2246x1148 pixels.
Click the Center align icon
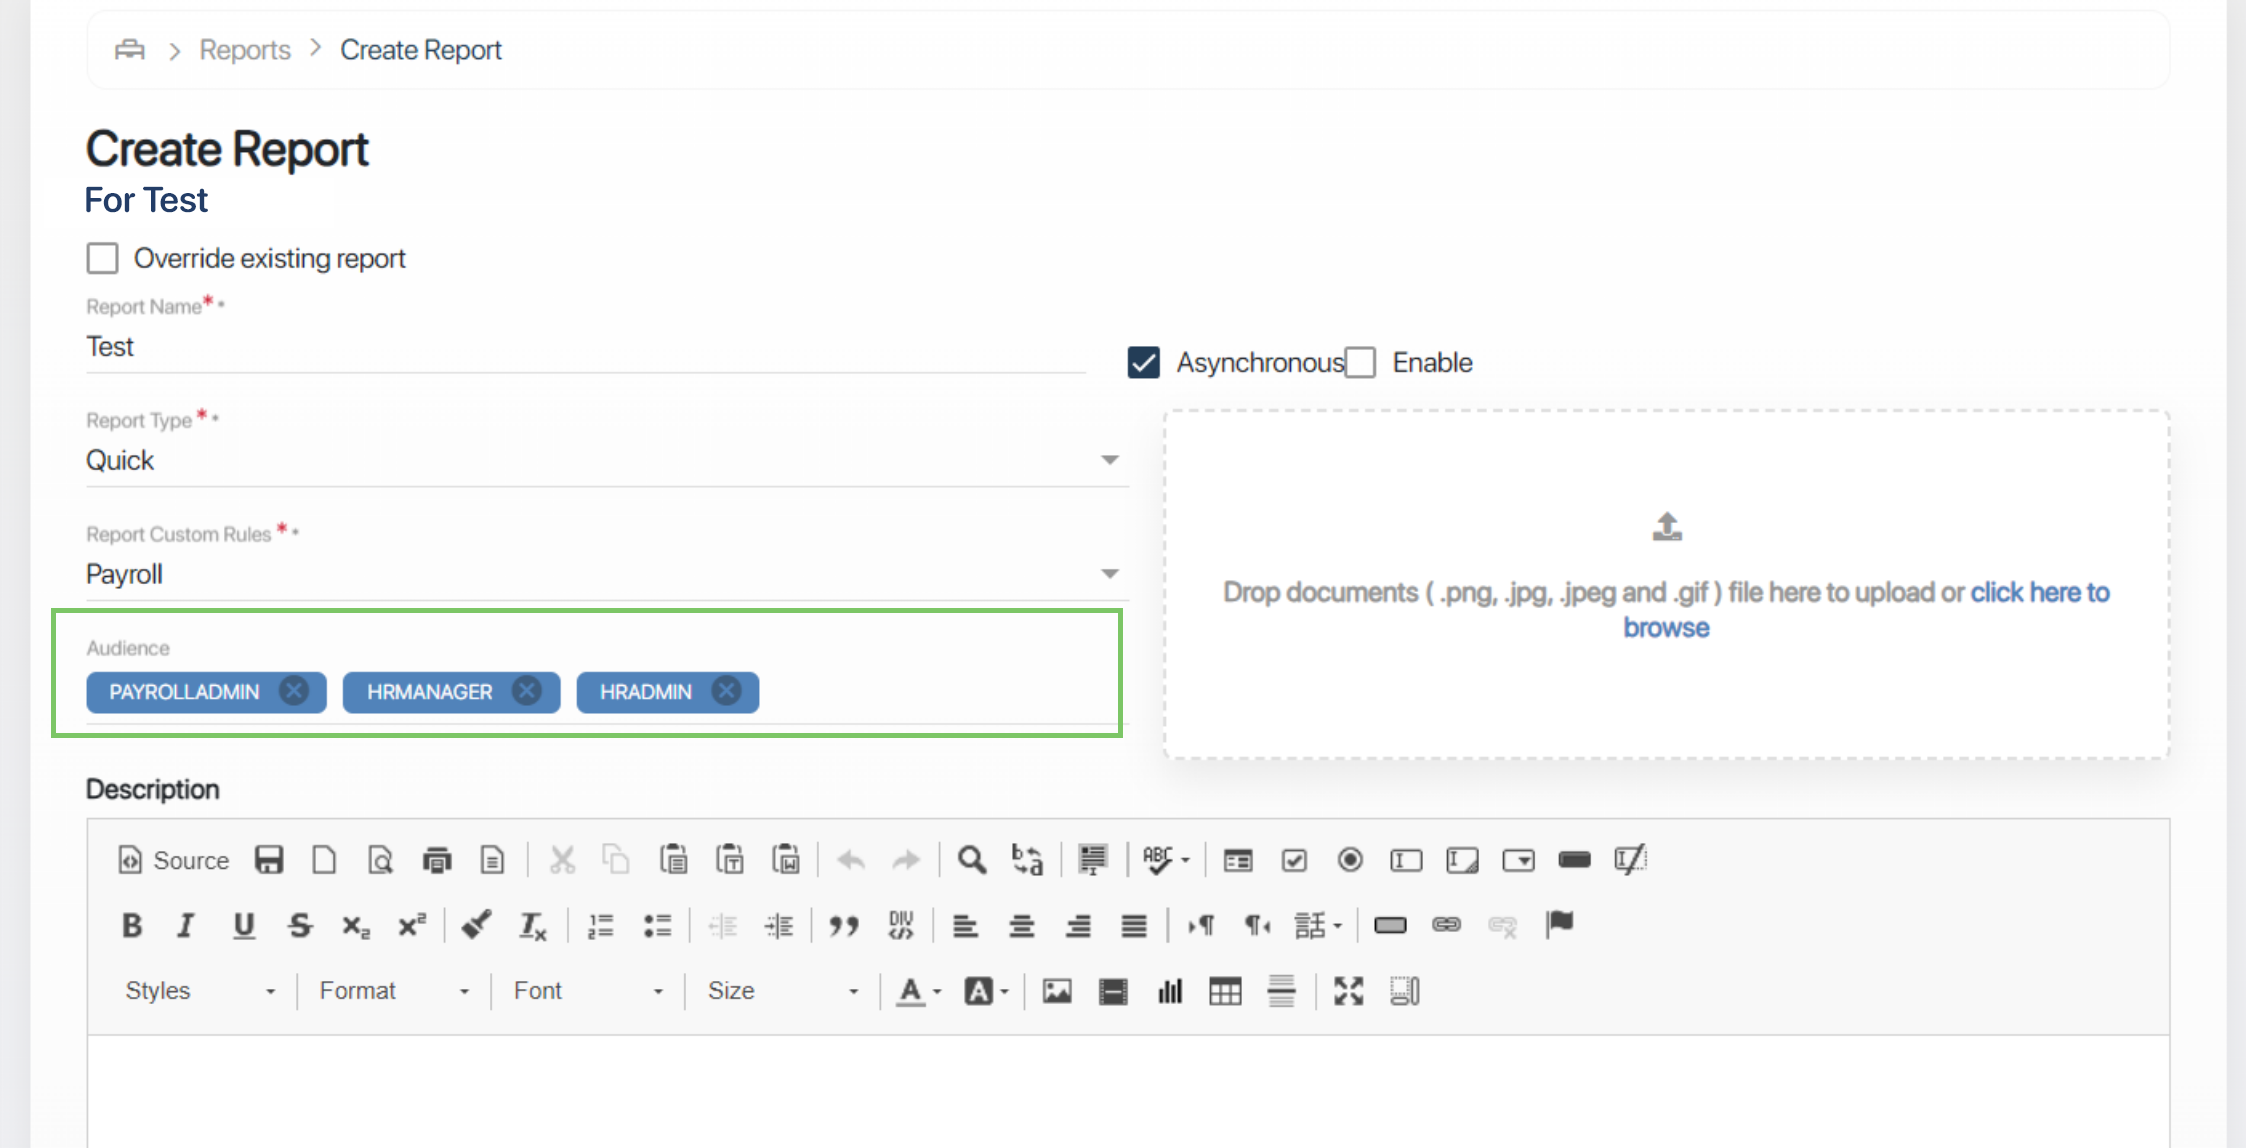(1021, 926)
